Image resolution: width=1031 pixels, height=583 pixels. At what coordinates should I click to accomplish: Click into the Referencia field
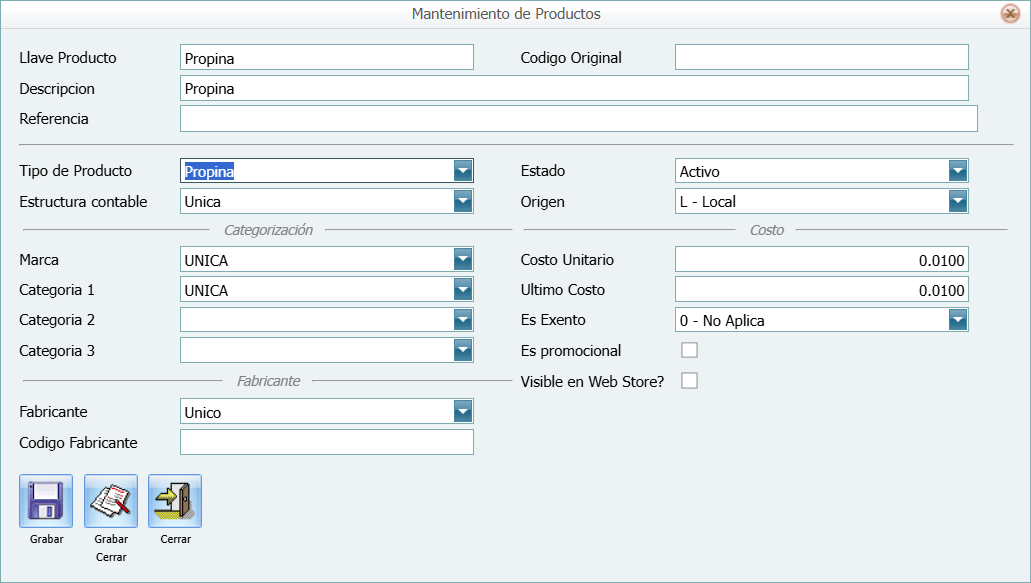click(x=578, y=119)
